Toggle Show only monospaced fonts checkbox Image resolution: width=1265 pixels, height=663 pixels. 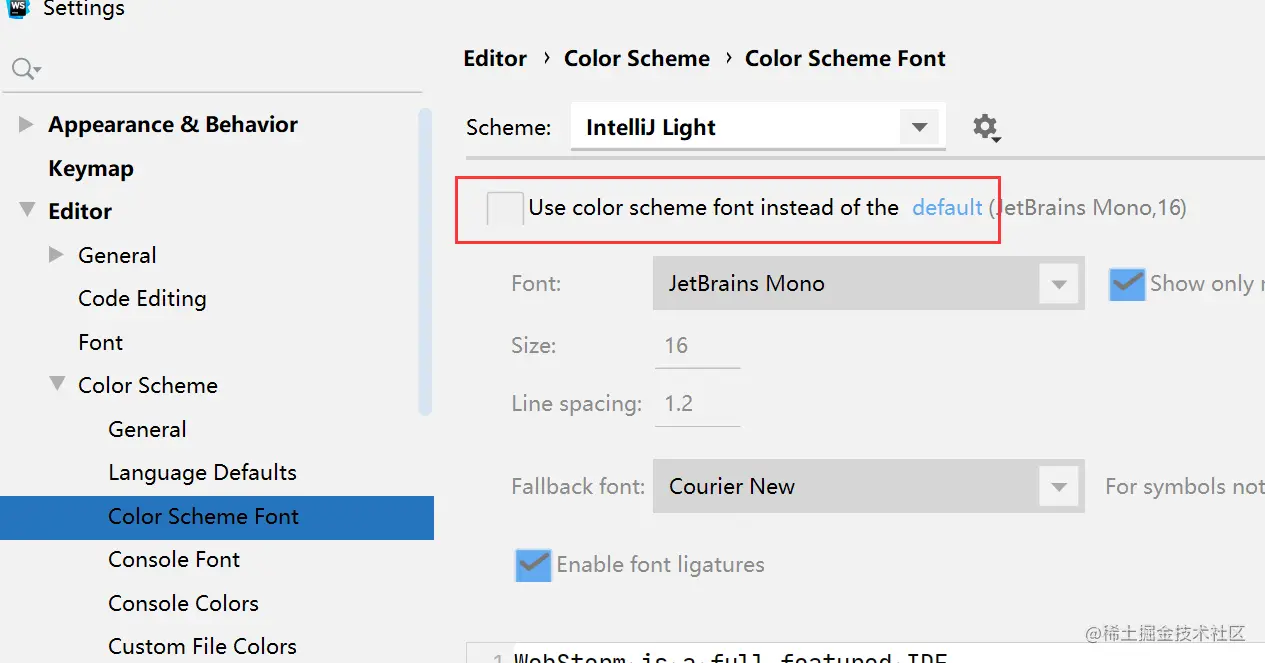pyautogui.click(x=1127, y=284)
